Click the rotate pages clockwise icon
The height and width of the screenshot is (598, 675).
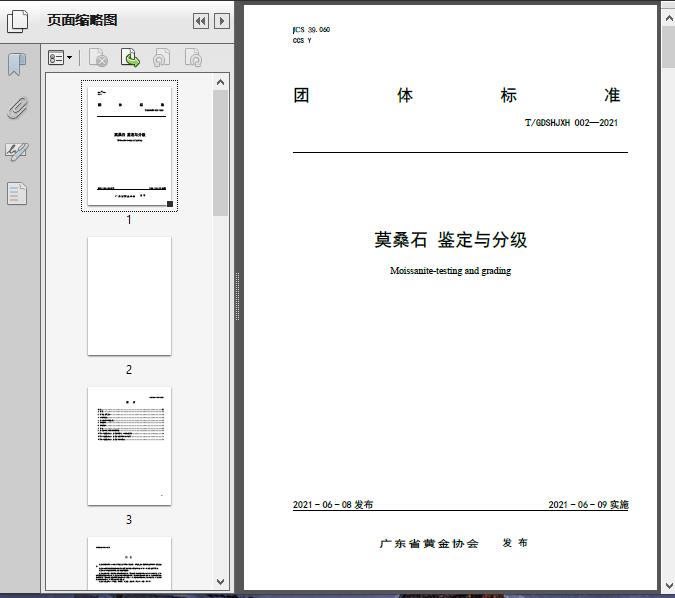(x=193, y=58)
